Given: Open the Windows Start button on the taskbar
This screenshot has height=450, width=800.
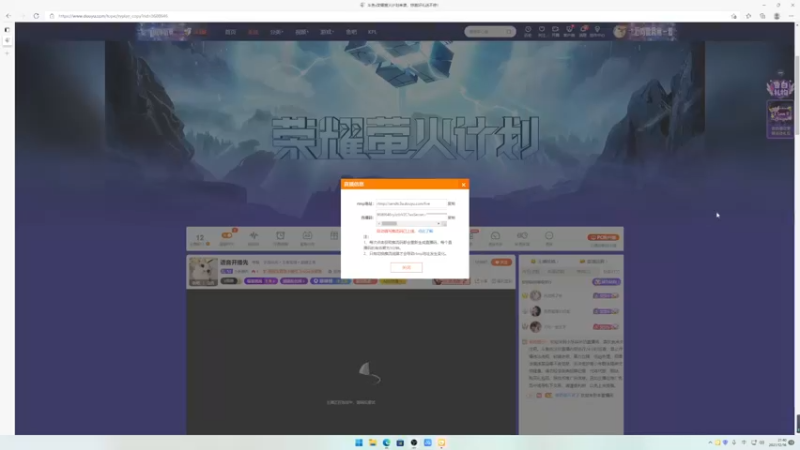Looking at the screenshot, I should click(x=359, y=442).
